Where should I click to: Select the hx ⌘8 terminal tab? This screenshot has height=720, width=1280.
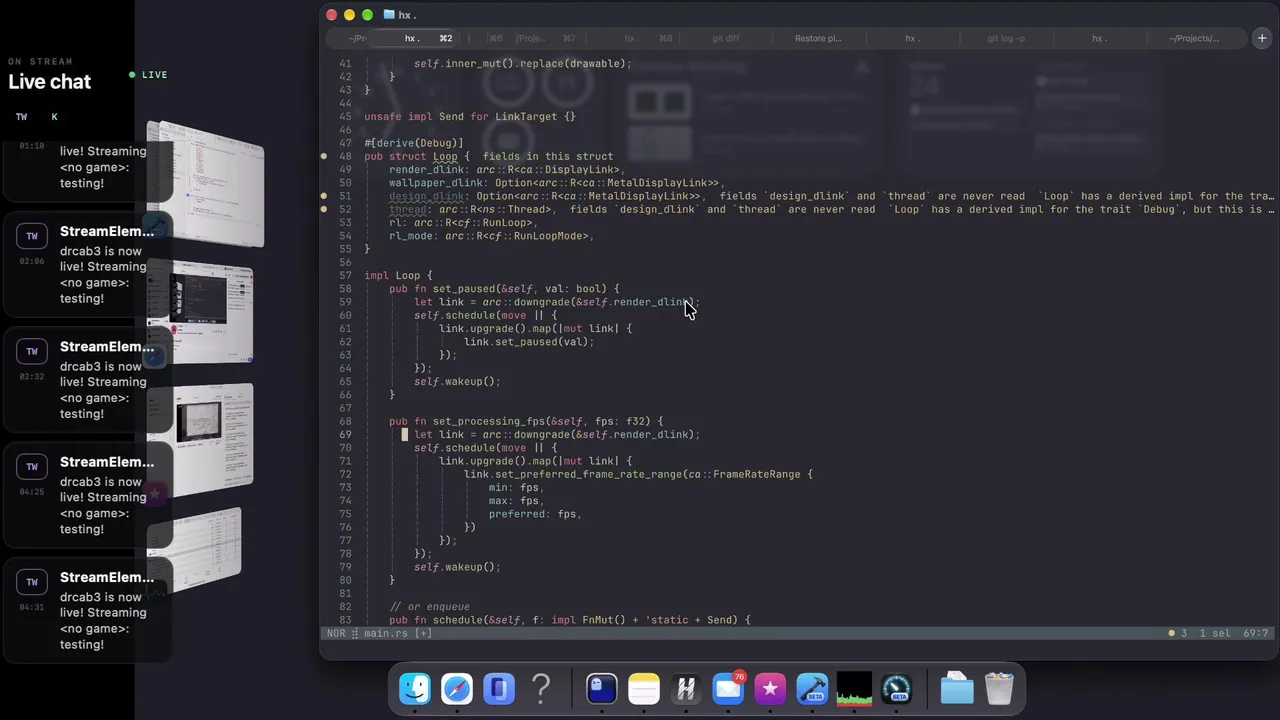pos(648,38)
